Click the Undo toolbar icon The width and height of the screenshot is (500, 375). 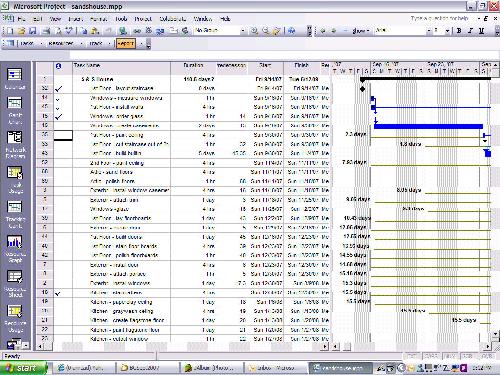108,31
